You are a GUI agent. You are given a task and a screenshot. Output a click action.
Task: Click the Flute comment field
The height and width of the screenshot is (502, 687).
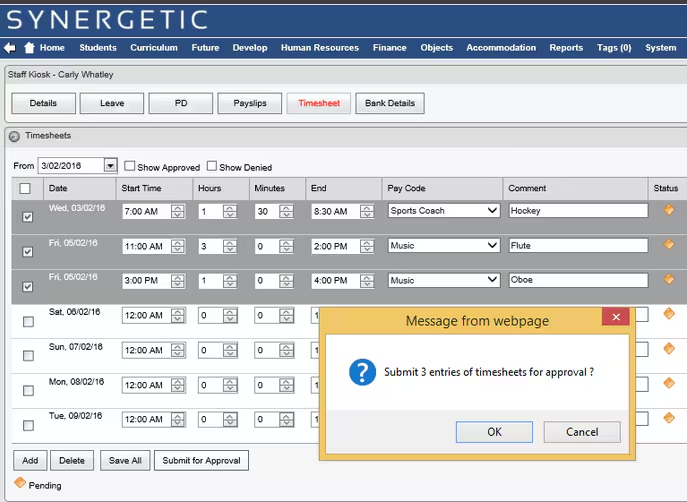pos(578,246)
